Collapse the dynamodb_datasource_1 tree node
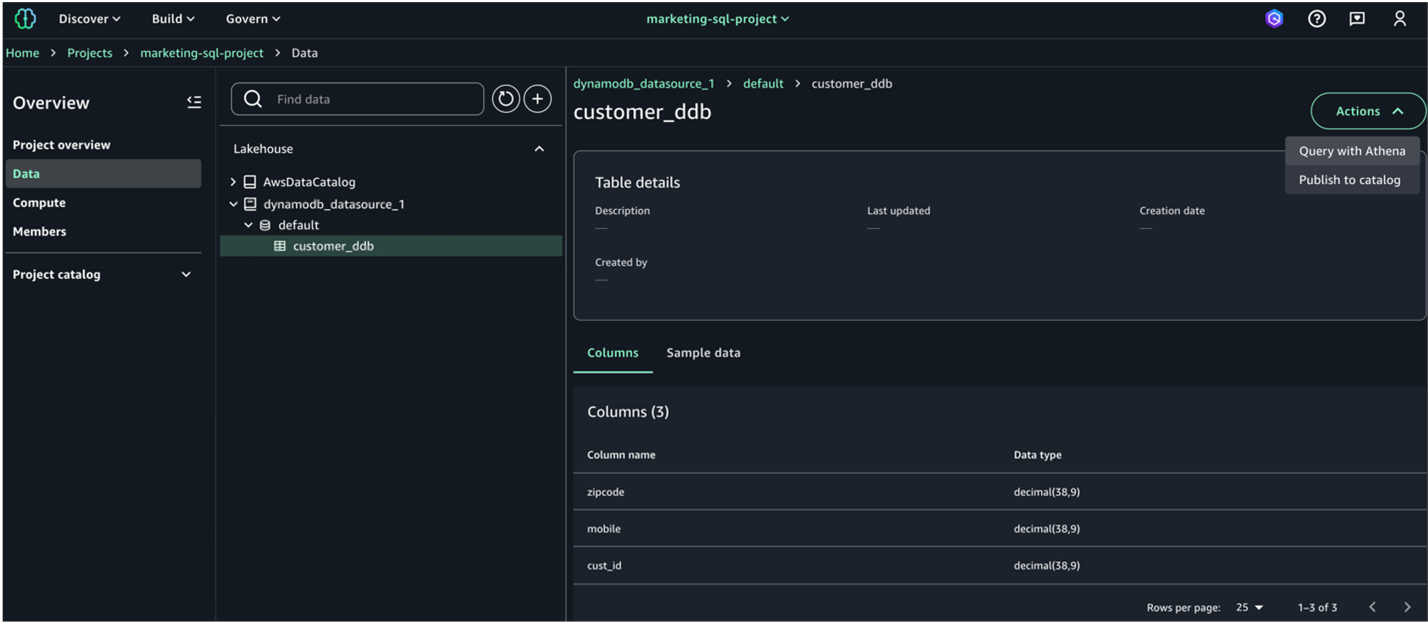Screen dimensions: 1428x623 click(x=233, y=204)
